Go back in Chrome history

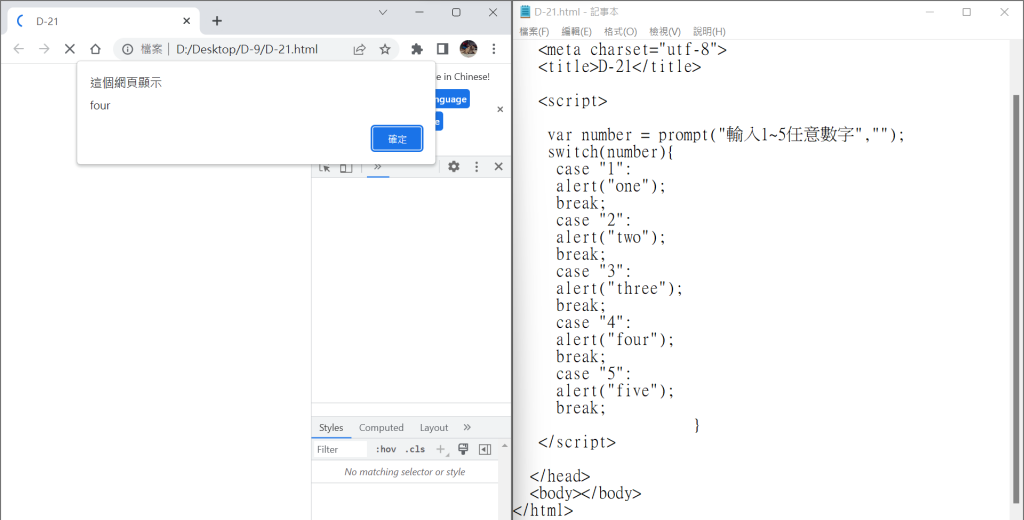tap(19, 49)
